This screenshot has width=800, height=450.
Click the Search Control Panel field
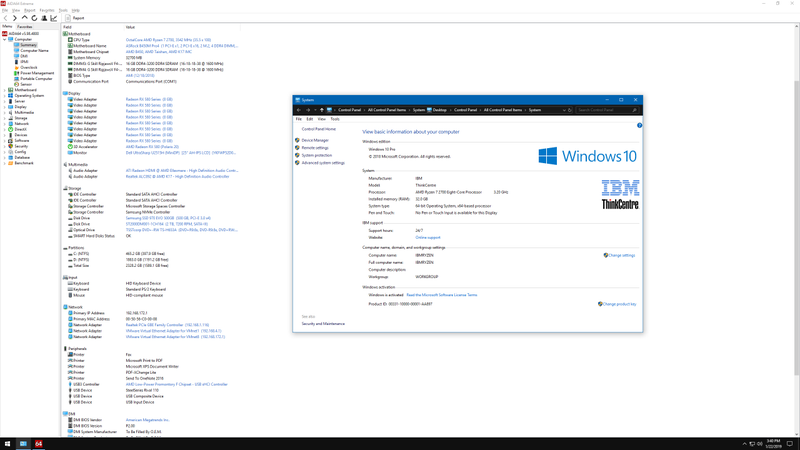coord(607,110)
